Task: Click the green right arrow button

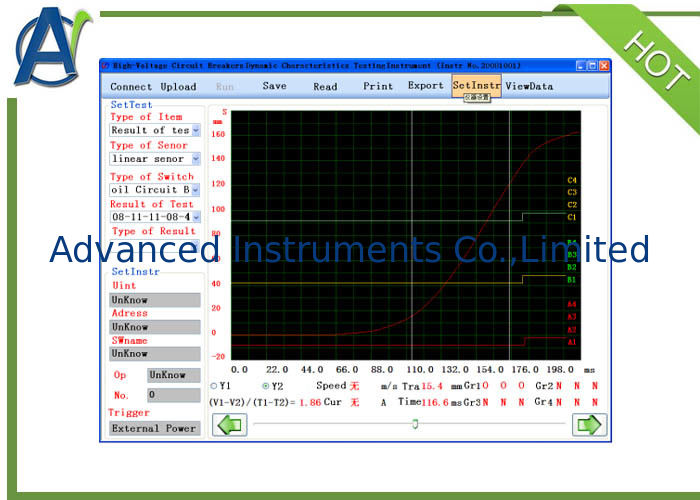Action: [589, 425]
